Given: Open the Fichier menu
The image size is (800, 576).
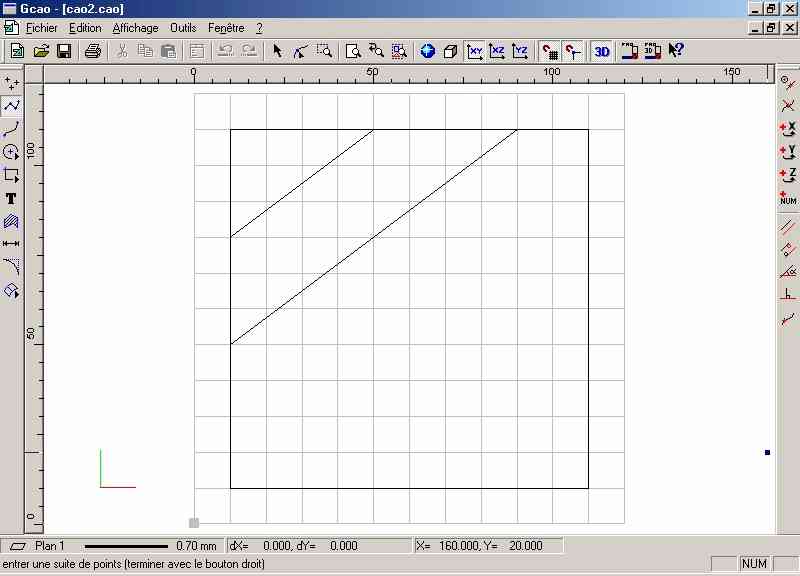Looking at the screenshot, I should [x=42, y=28].
